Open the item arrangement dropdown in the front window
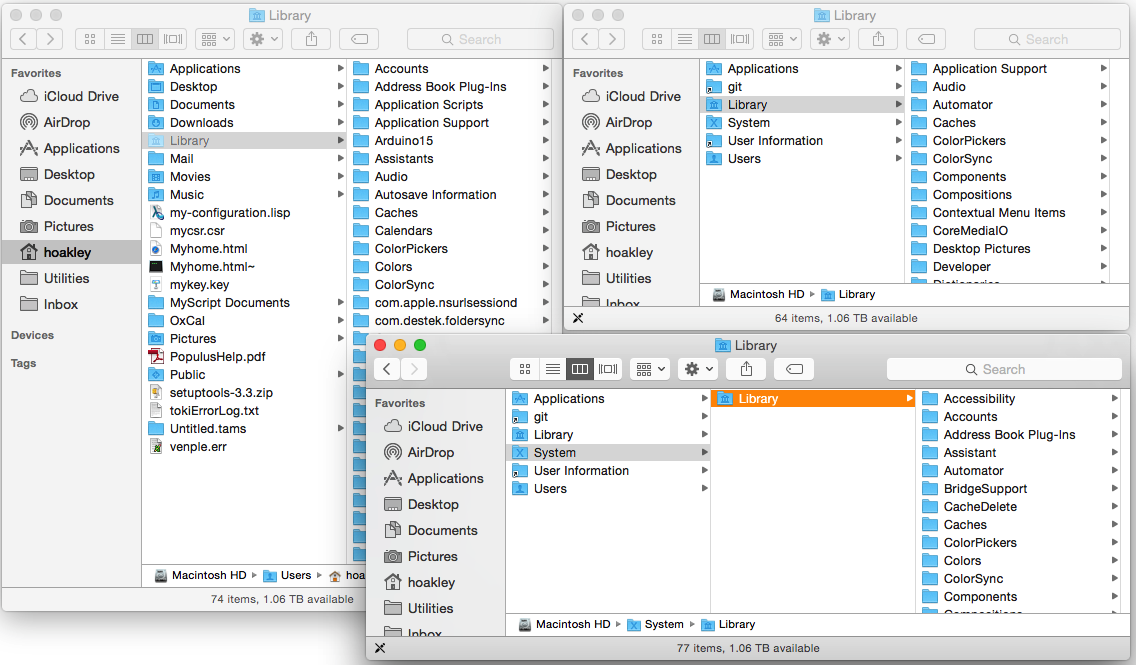 coord(649,369)
